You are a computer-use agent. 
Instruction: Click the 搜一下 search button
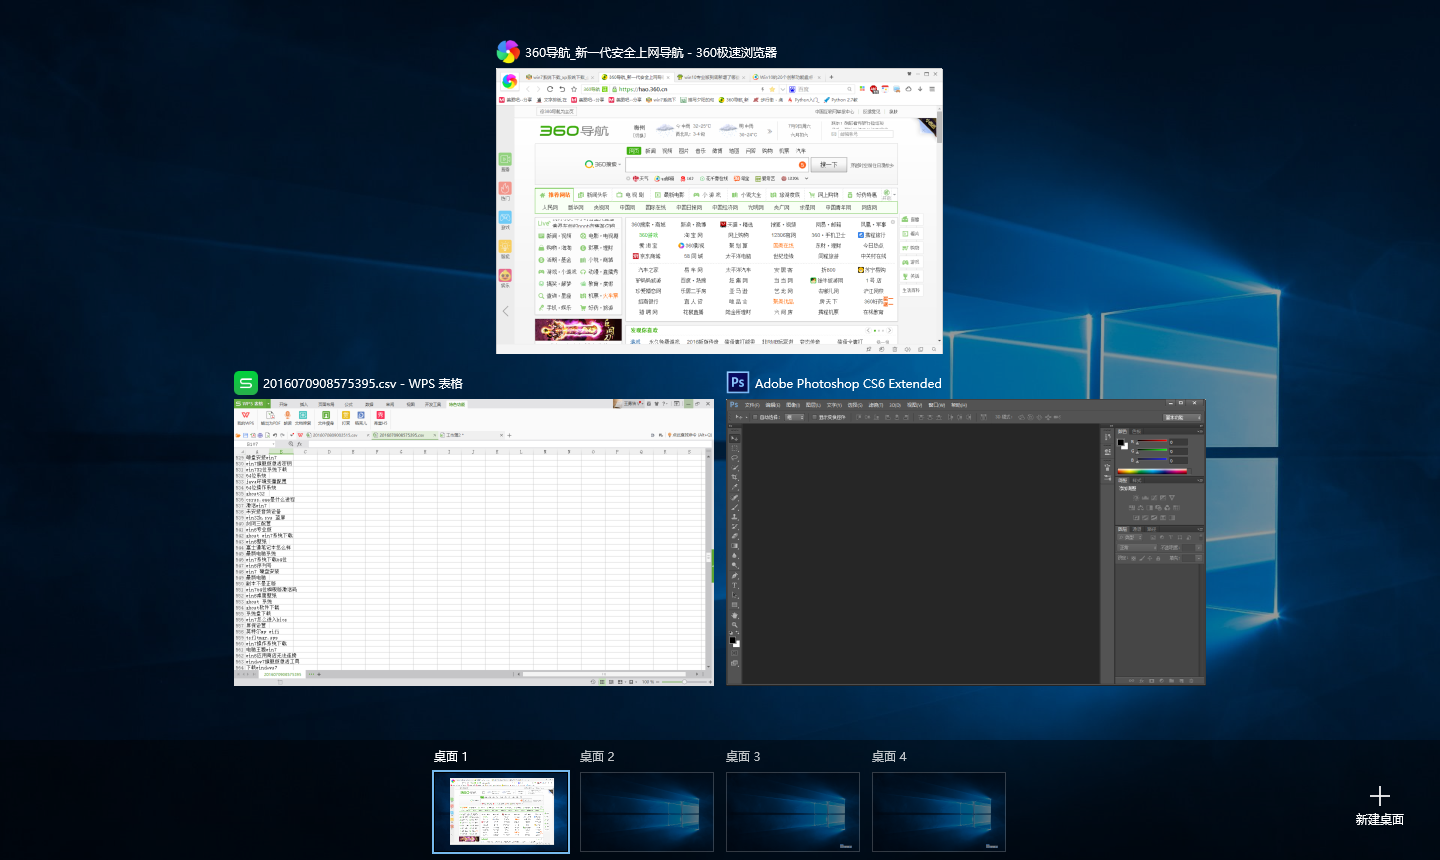click(x=829, y=164)
